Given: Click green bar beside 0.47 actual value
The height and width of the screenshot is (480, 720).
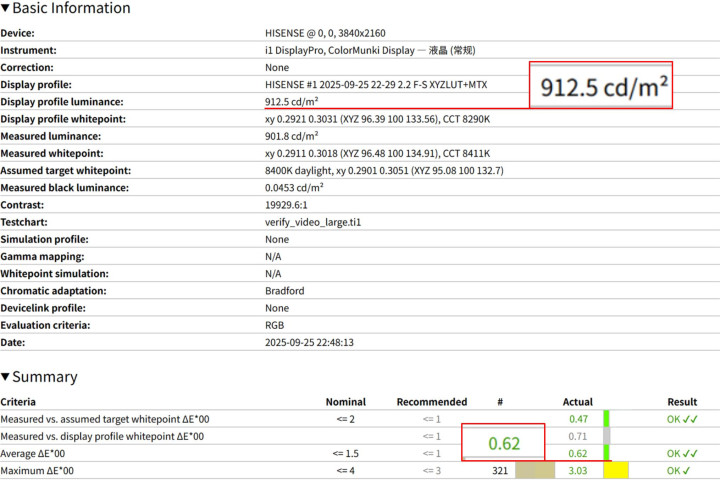Looking at the screenshot, I should (606, 419).
